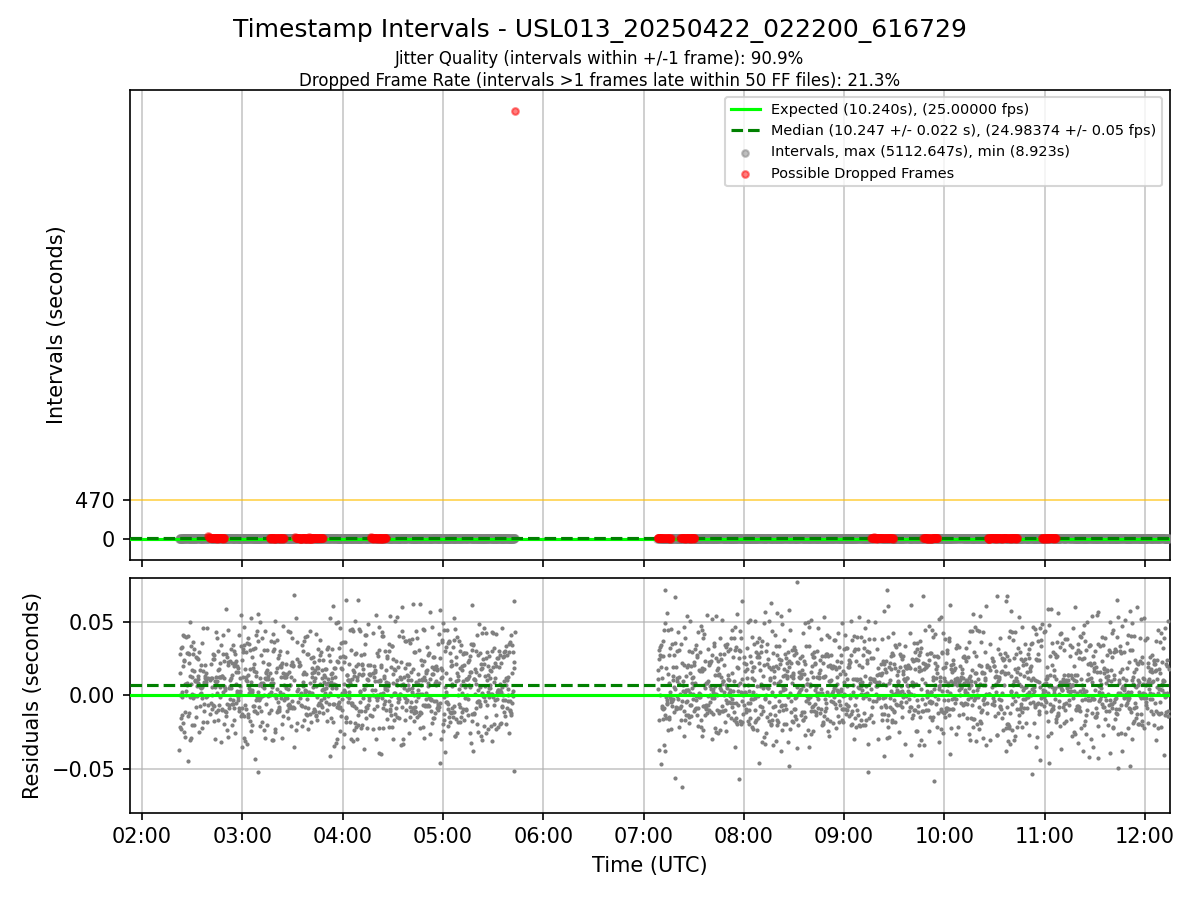
Task: Click the 06:00 time tick label
Action: tap(543, 835)
